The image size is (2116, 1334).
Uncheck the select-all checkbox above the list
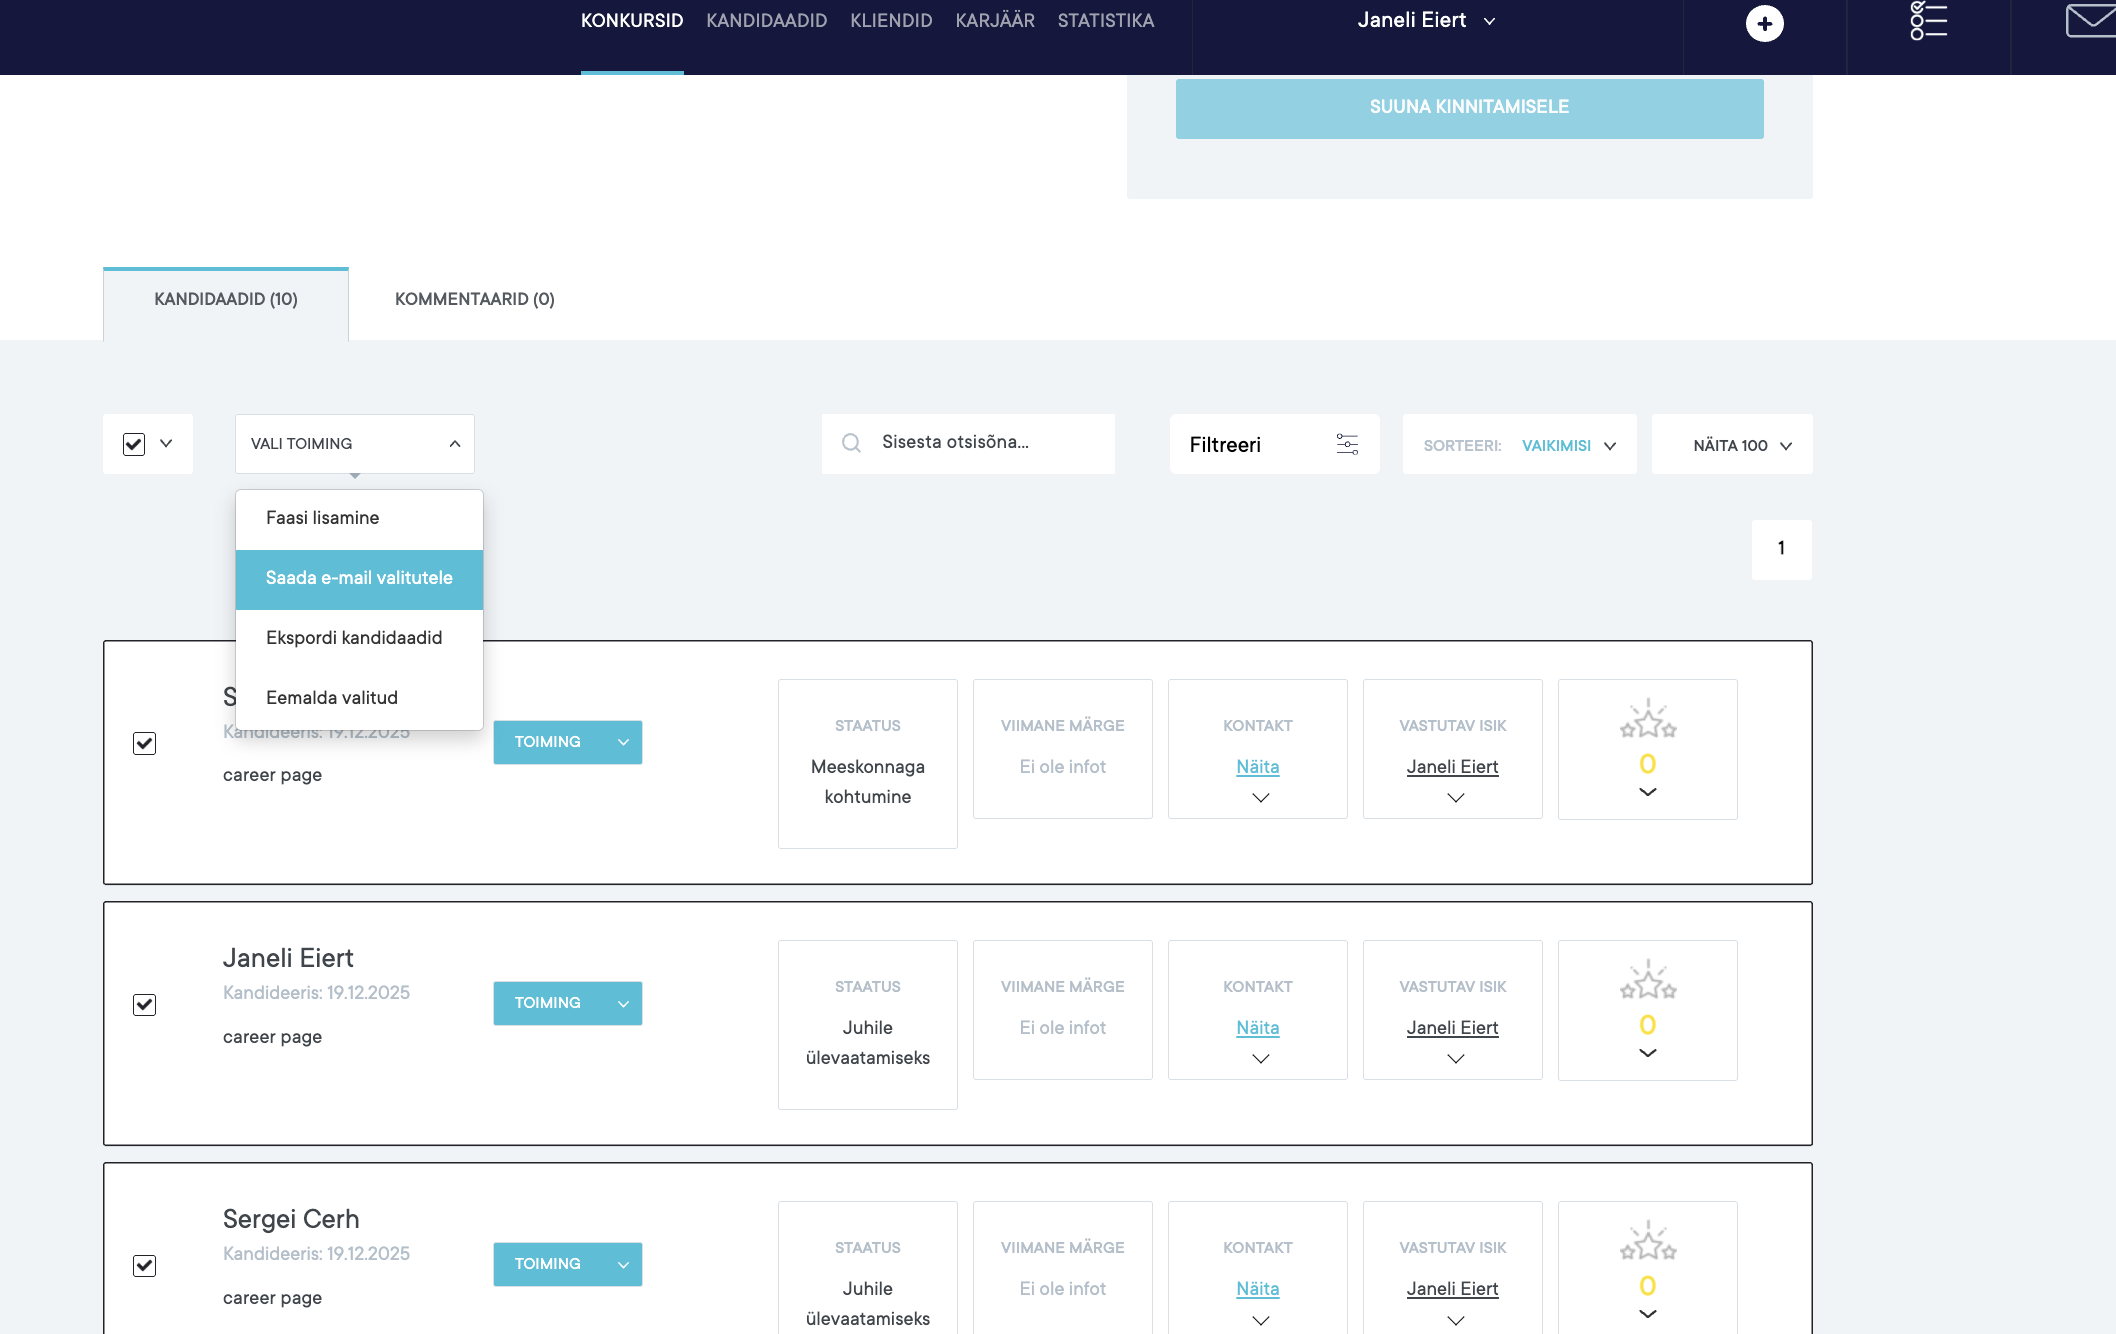134,444
